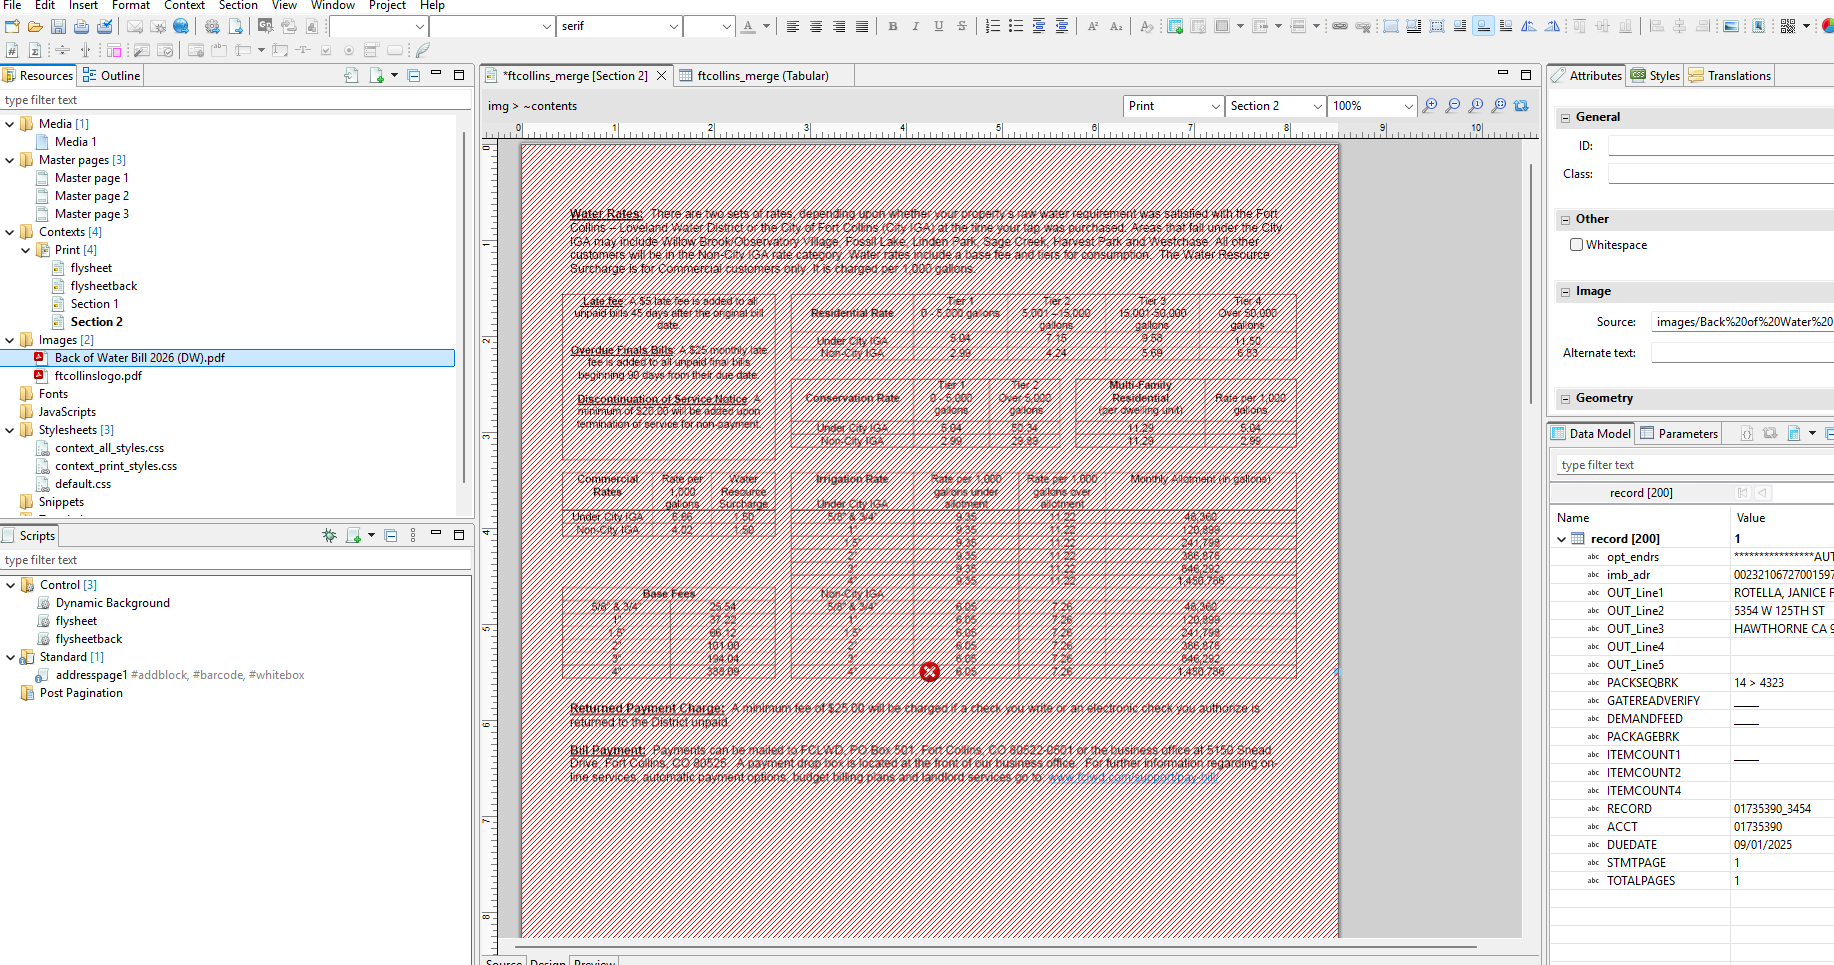1834x965 pixels.
Task: Click the Insert Barcode QR icon
Action: (1787, 27)
